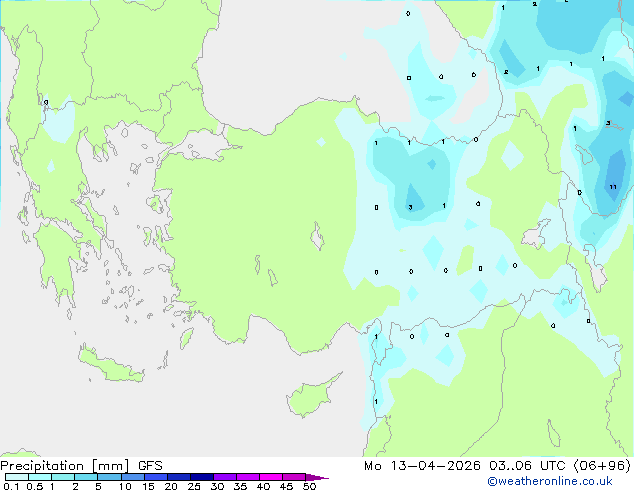Click the 5–10 mm legend color swatch

click(109, 477)
